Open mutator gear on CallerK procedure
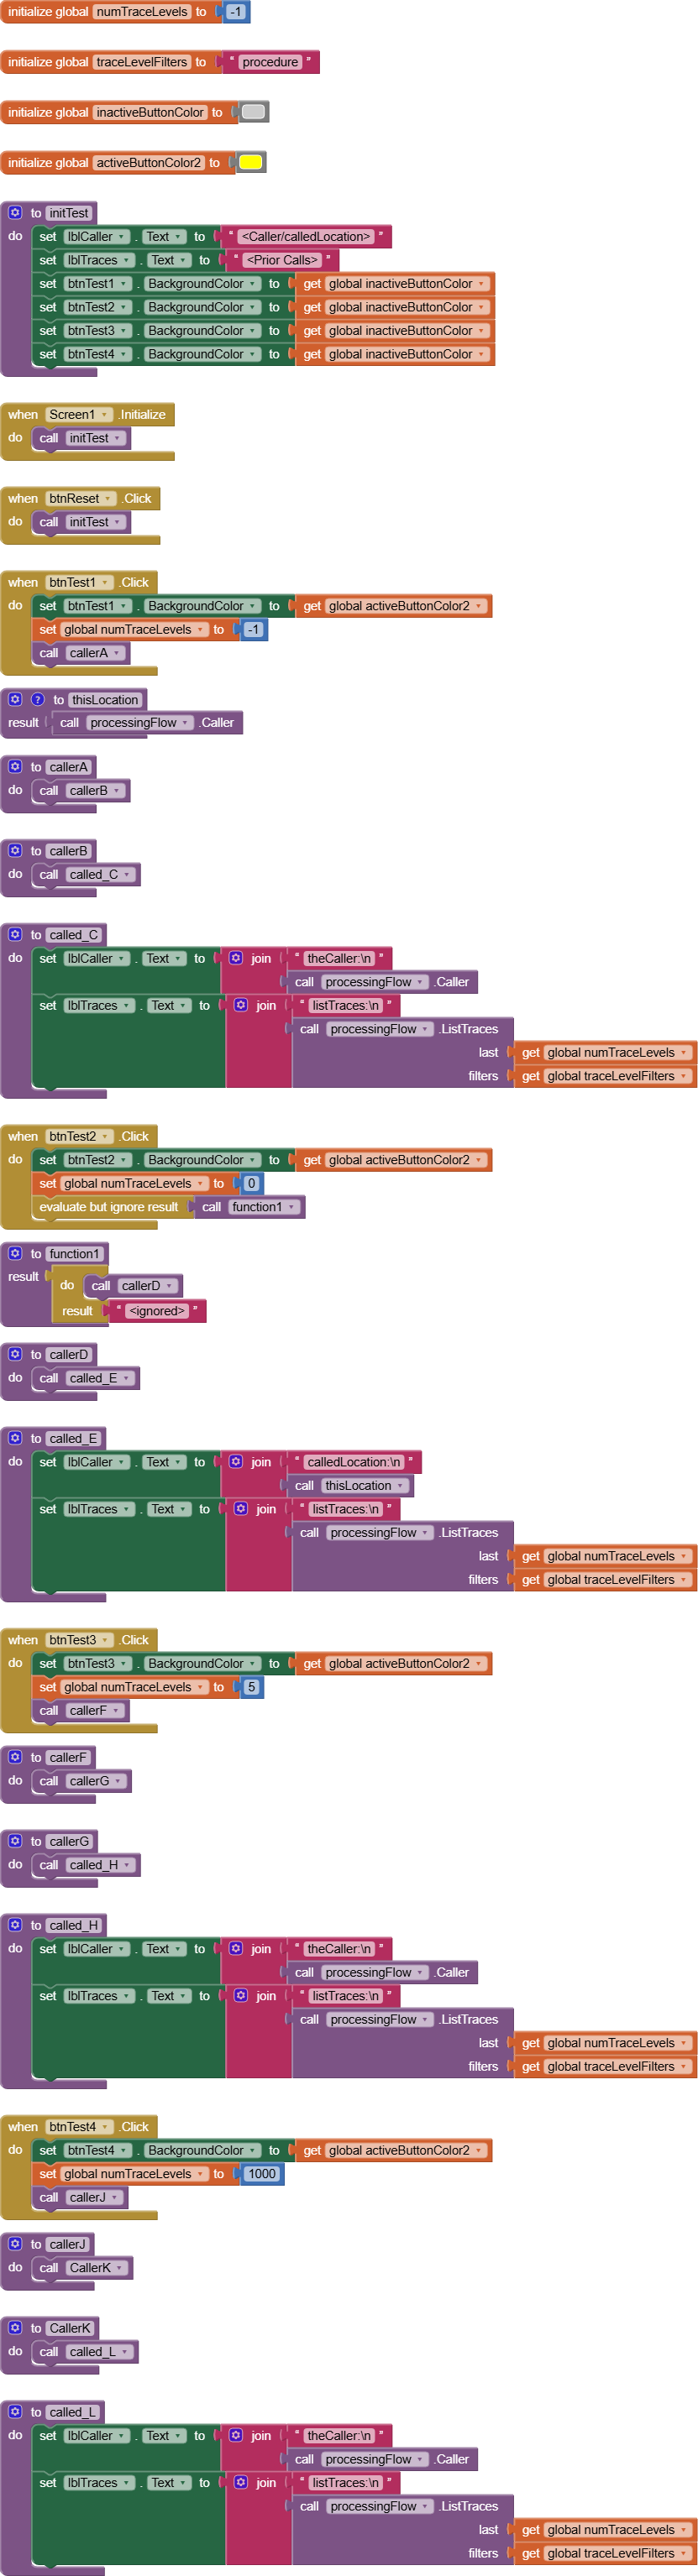 click(x=15, y=2329)
